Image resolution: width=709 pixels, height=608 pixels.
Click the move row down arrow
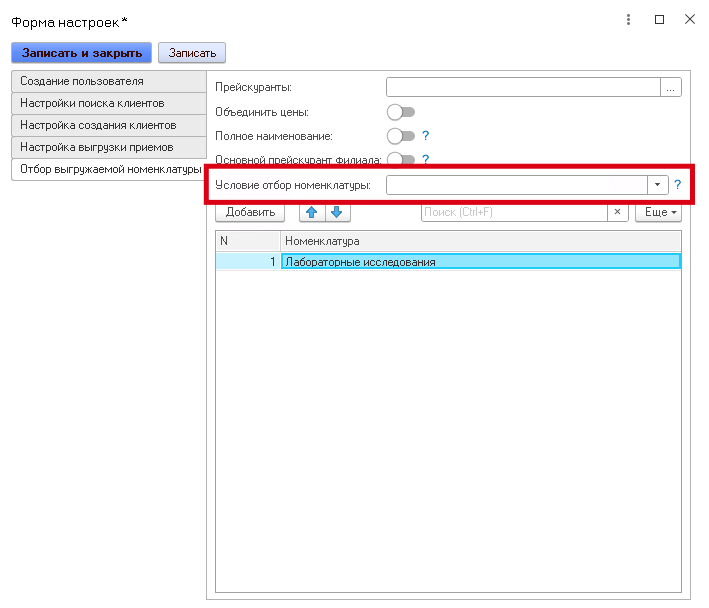pos(337,212)
